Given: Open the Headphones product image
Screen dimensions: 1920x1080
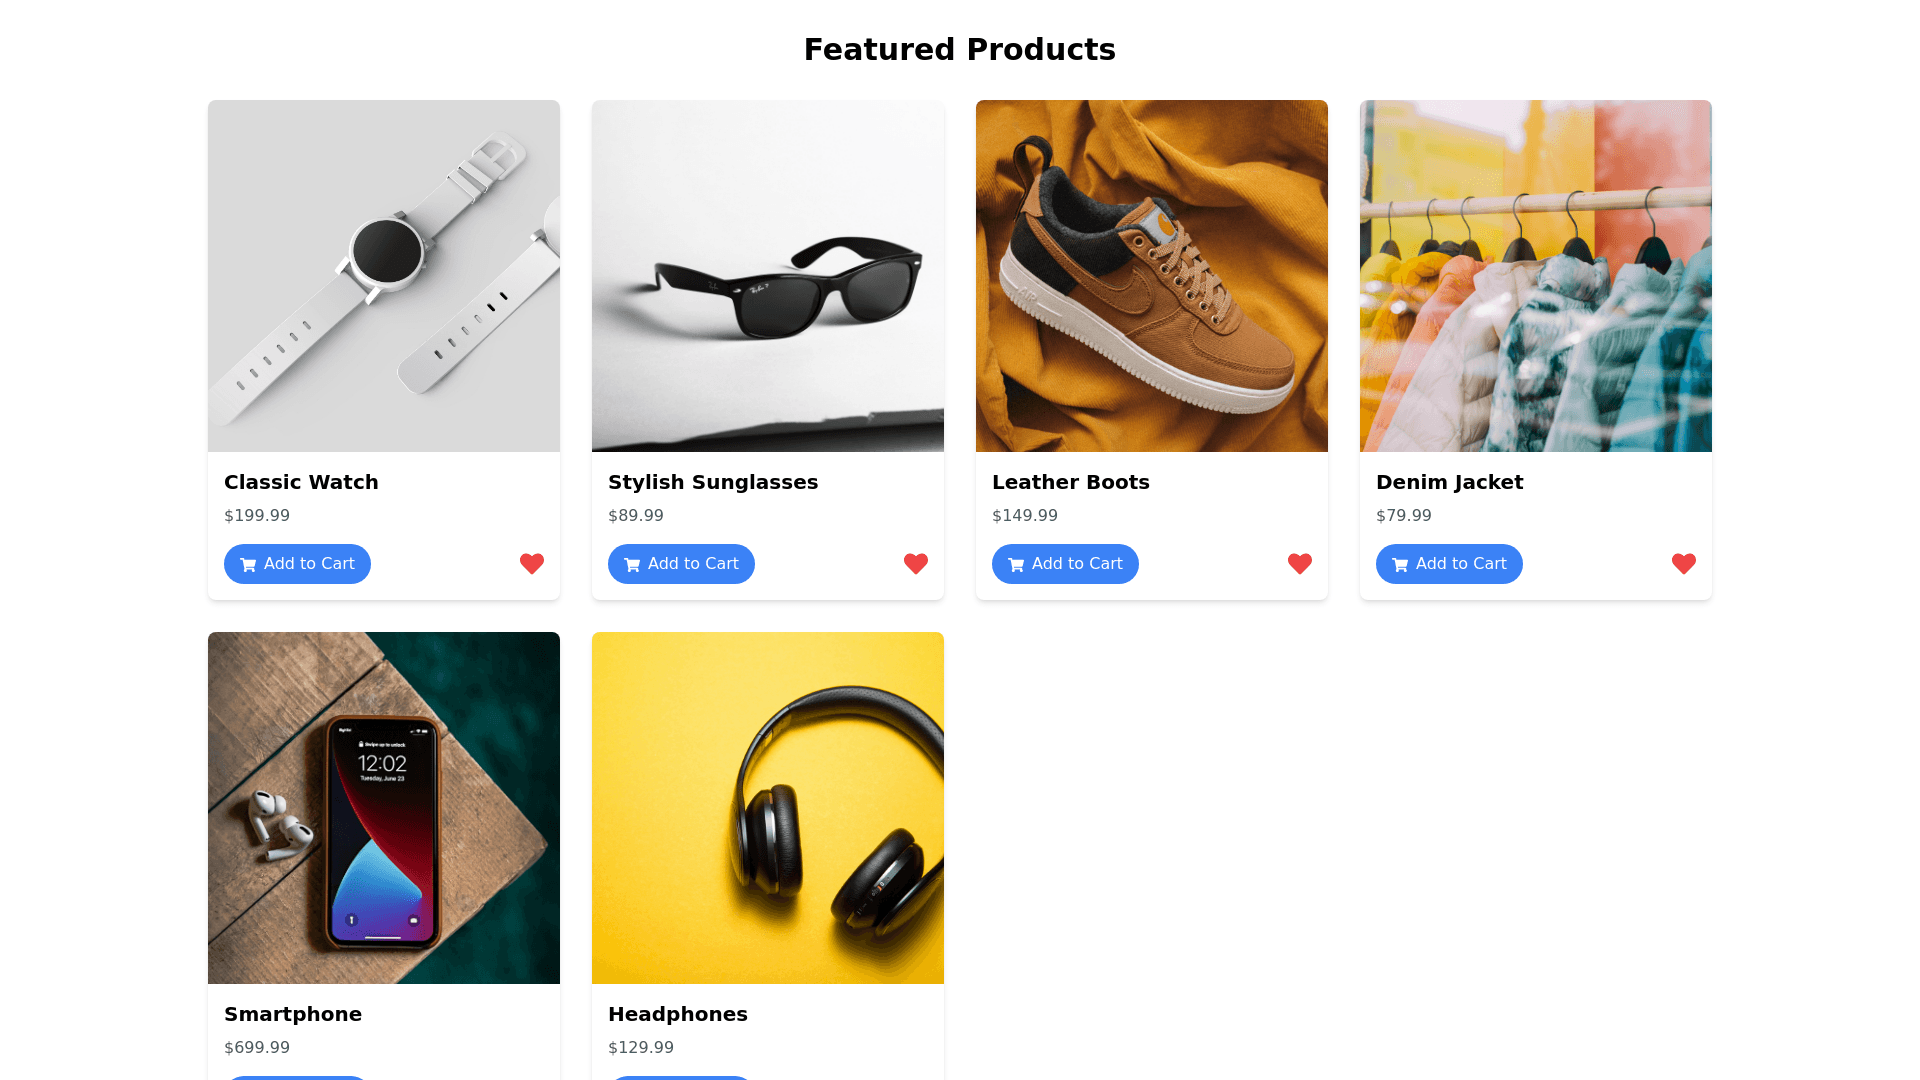Looking at the screenshot, I should pyautogui.click(x=768, y=808).
